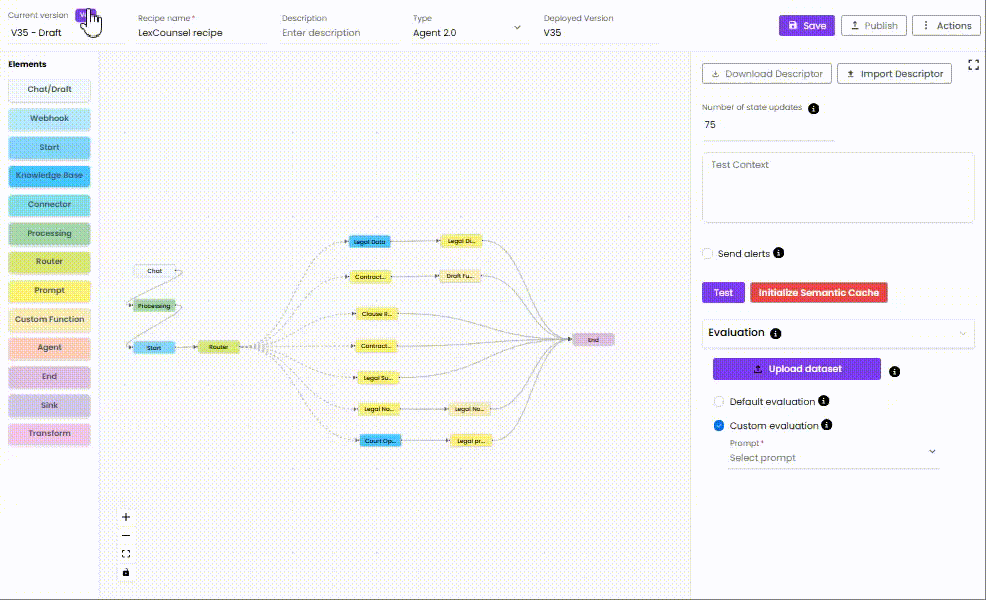Choose the Knowledge Base element from palette
This screenshot has width=986, height=600.
coord(49,176)
